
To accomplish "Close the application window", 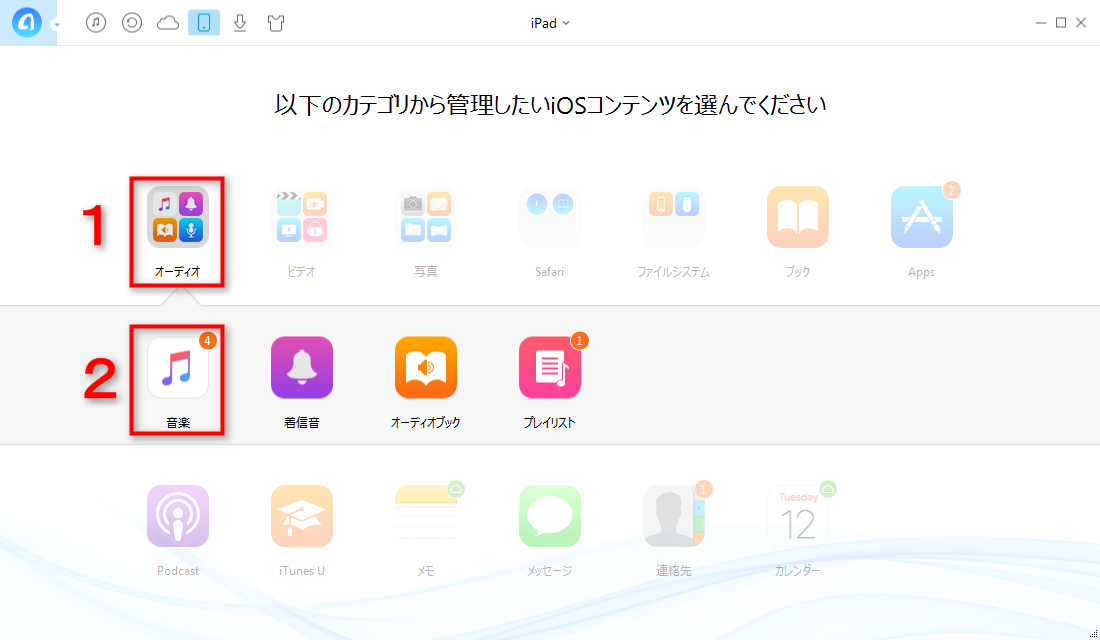I will (1081, 23).
